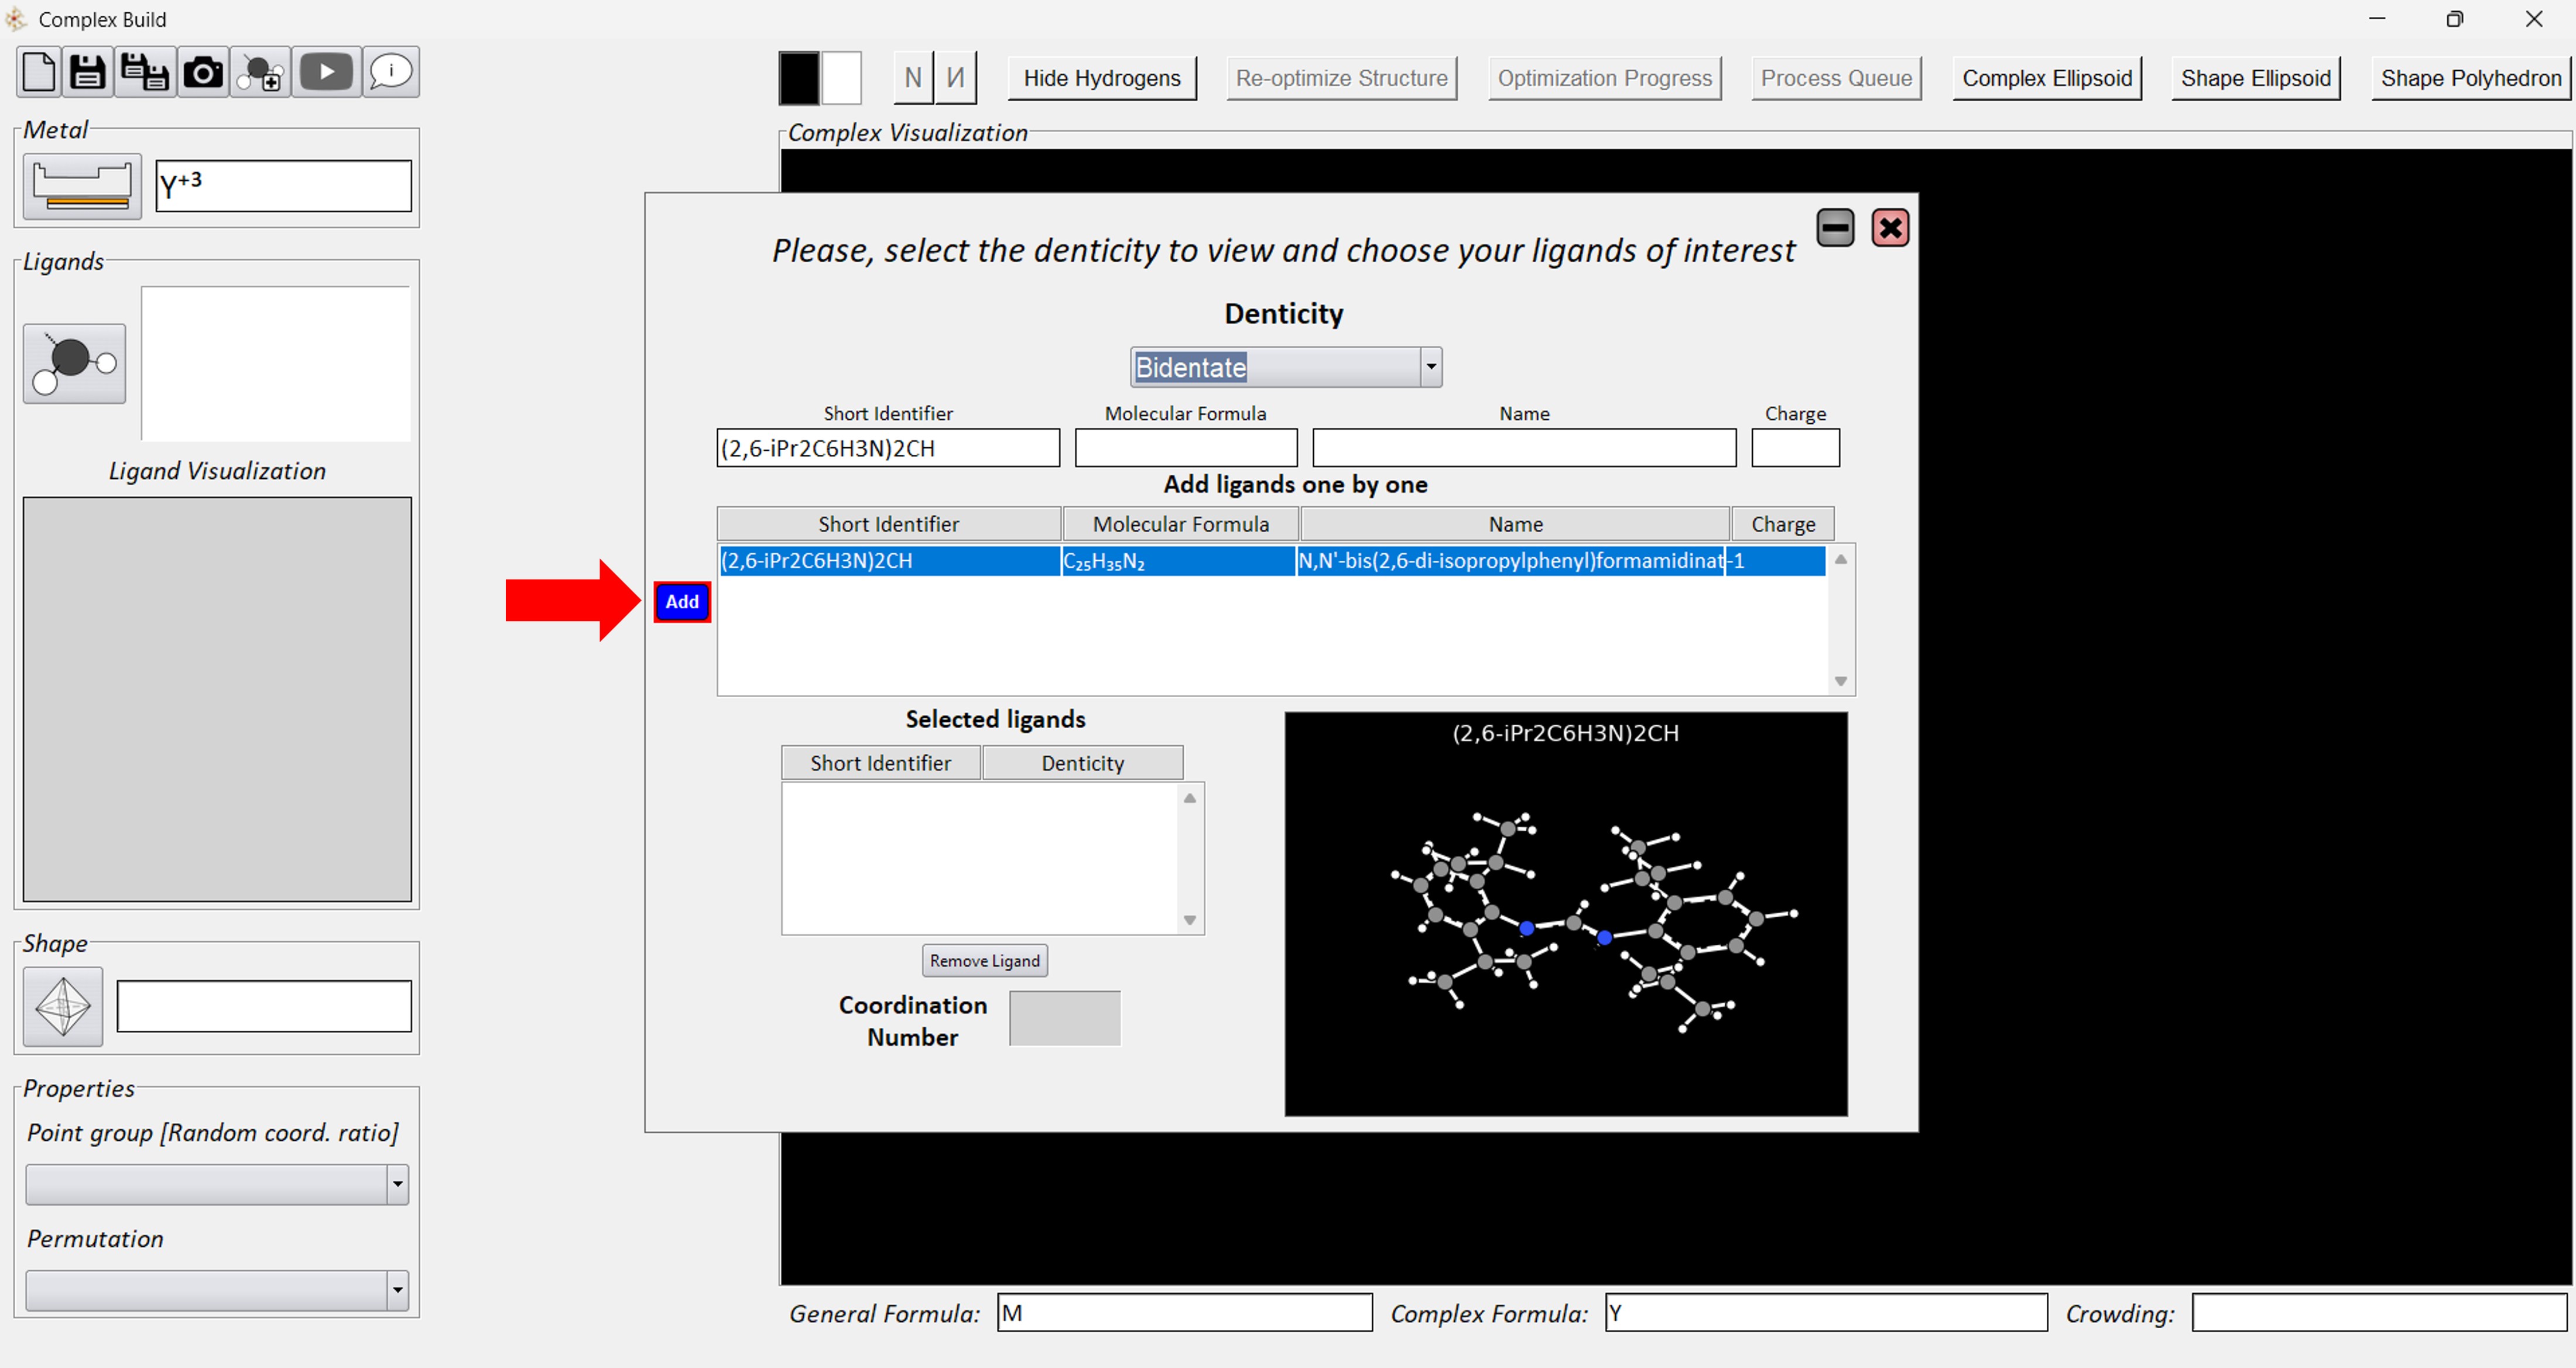Expand the Point group dropdown

397,1184
